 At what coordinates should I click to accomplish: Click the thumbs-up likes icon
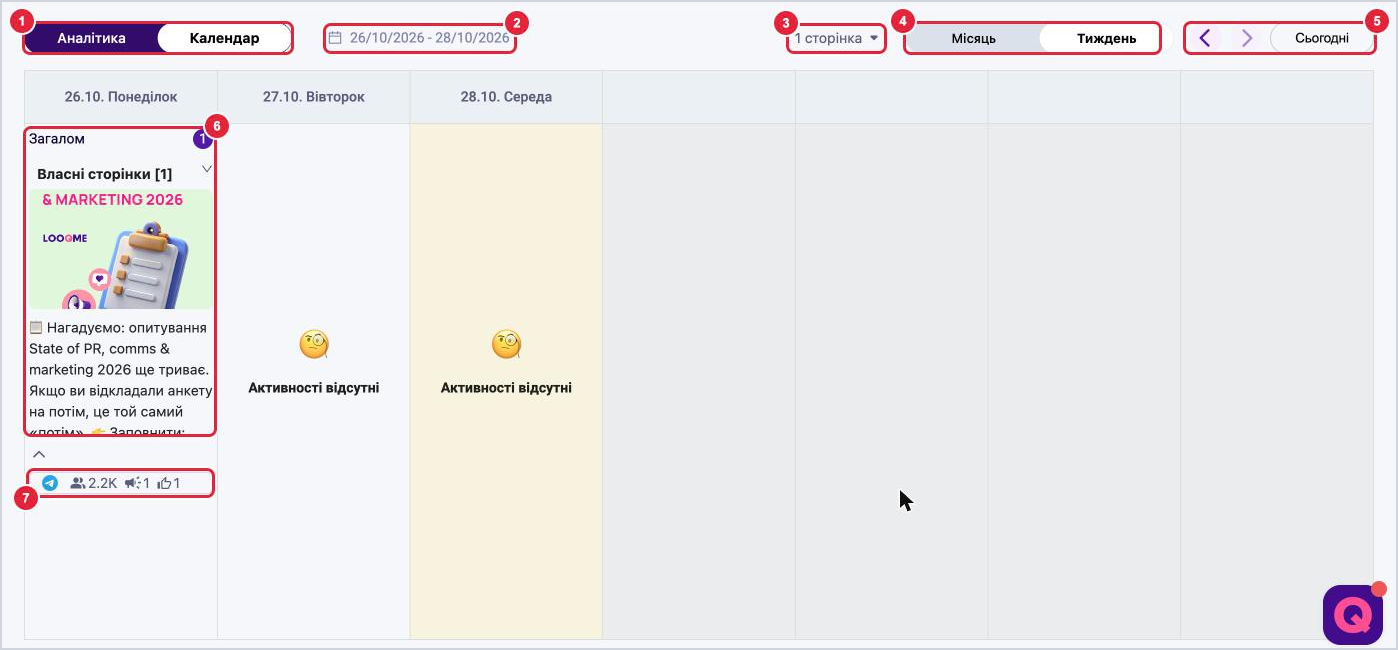pyautogui.click(x=165, y=483)
